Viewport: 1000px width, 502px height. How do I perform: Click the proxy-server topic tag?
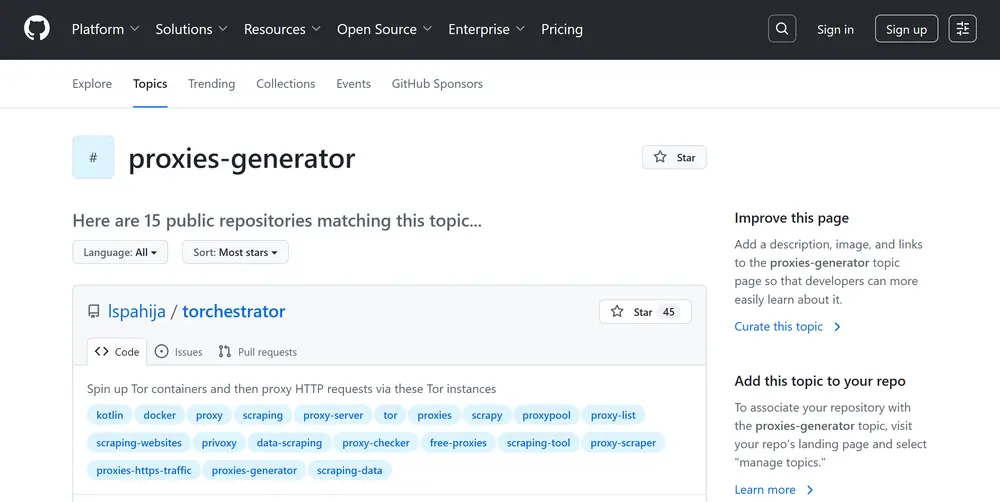click(333, 415)
